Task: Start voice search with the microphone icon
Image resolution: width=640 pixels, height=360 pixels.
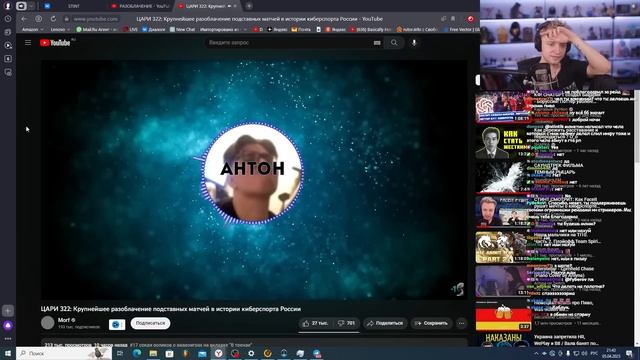Action: [x=414, y=42]
